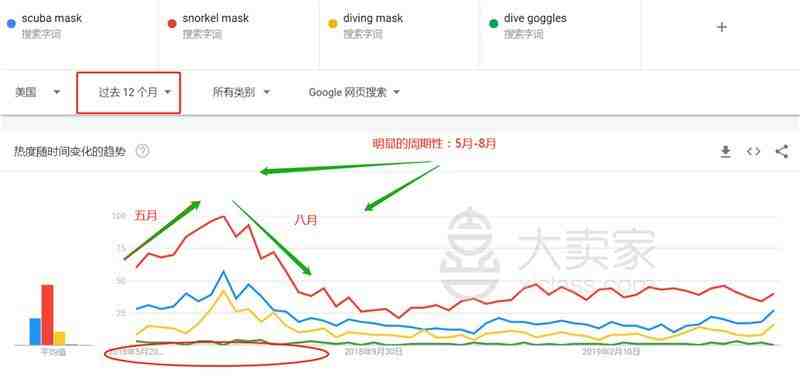Open the 所有类别 category dropdown

[x=241, y=92]
